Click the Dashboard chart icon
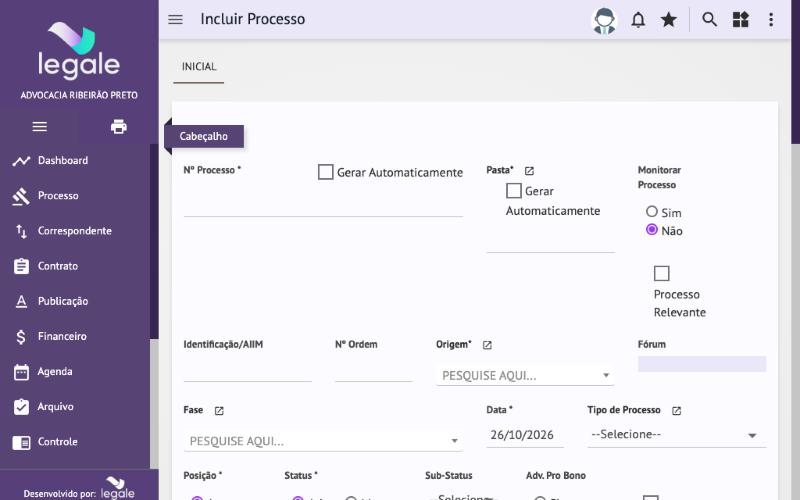This screenshot has width=800, height=500. tap(21, 161)
